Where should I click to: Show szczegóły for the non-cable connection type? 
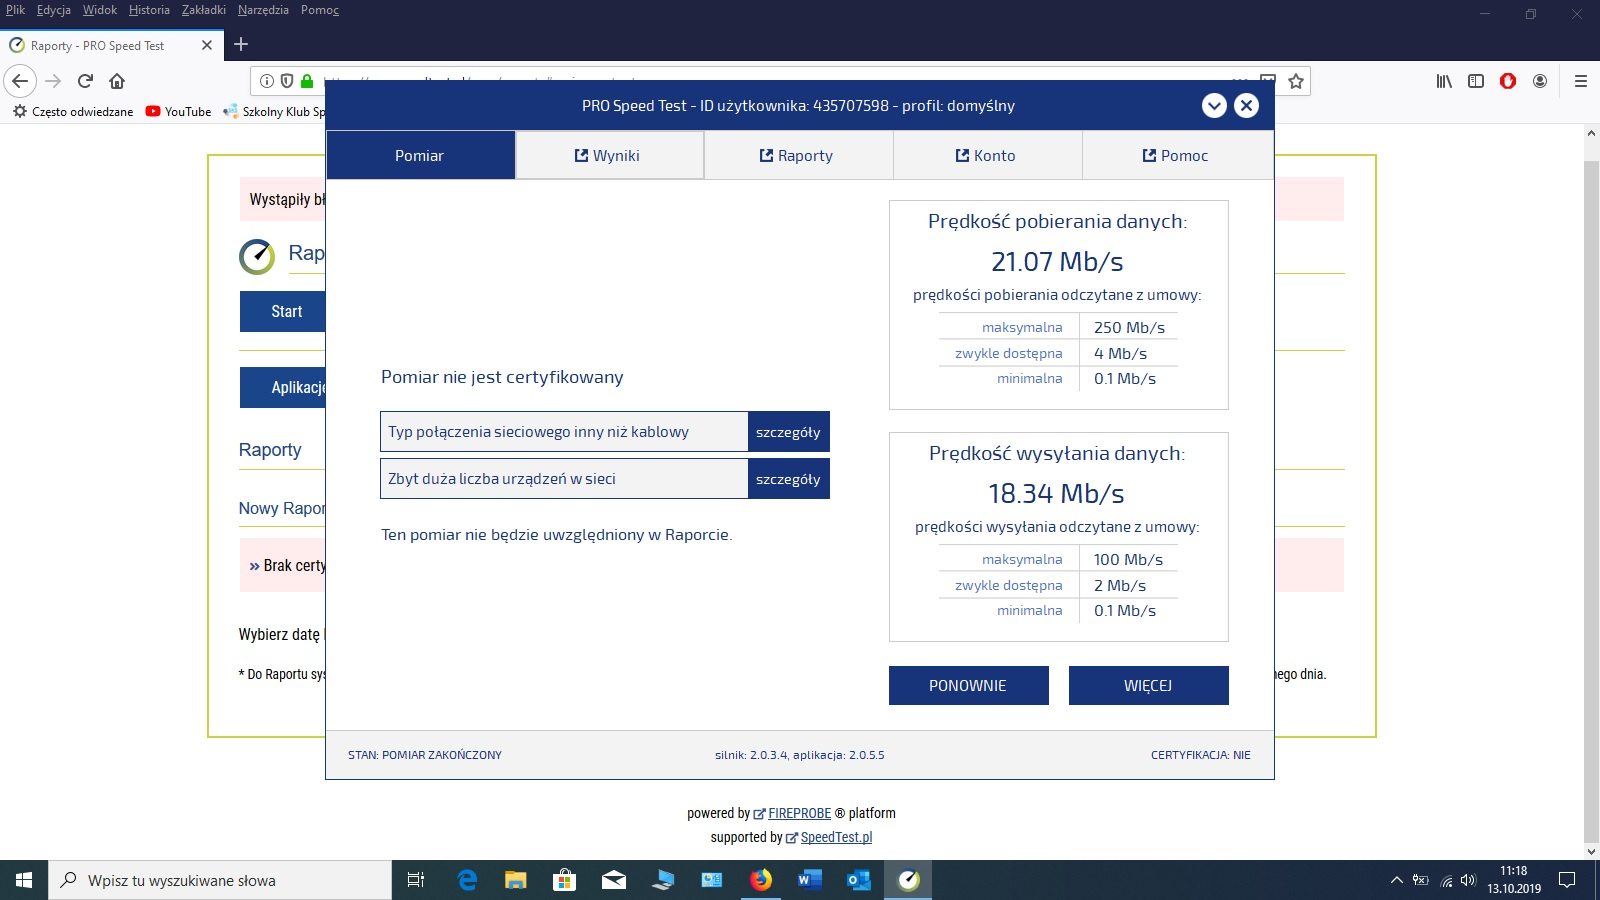(788, 432)
